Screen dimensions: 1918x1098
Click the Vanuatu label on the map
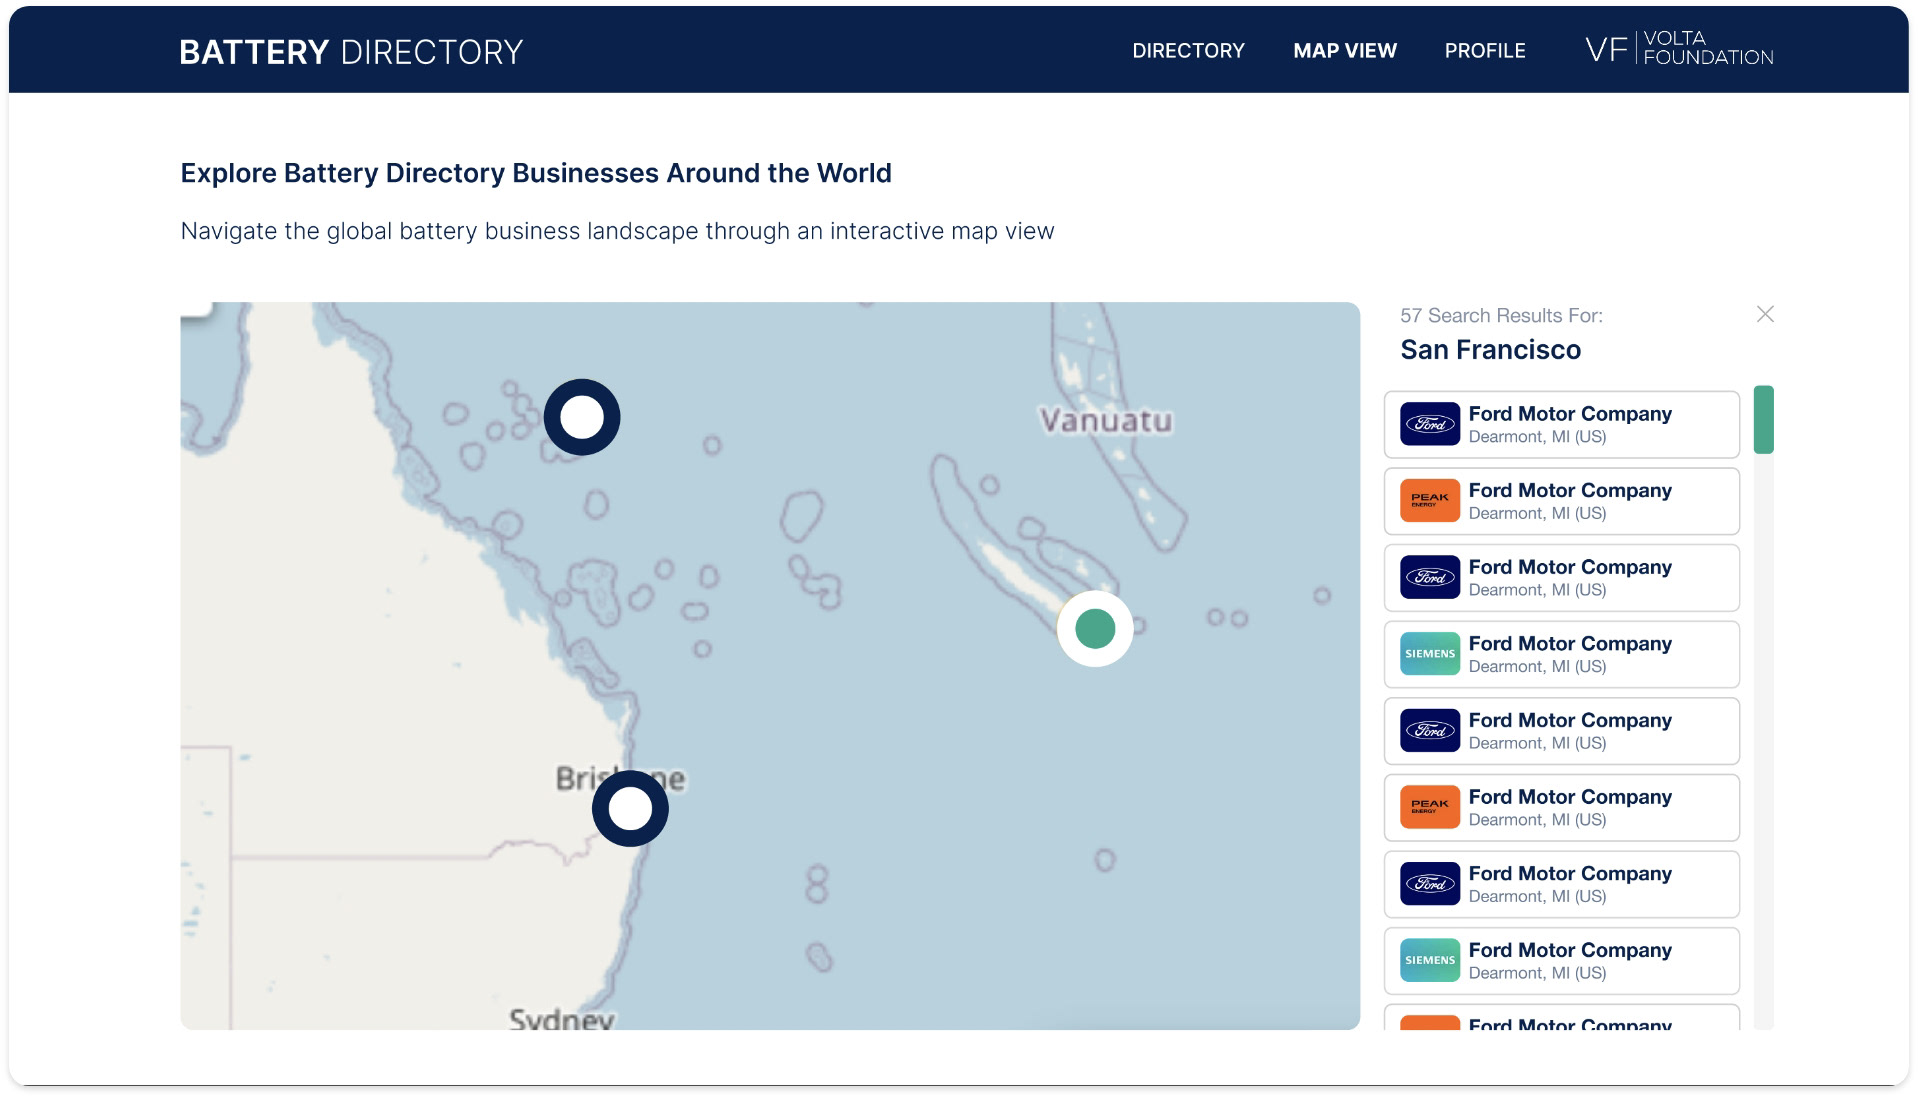point(1105,420)
